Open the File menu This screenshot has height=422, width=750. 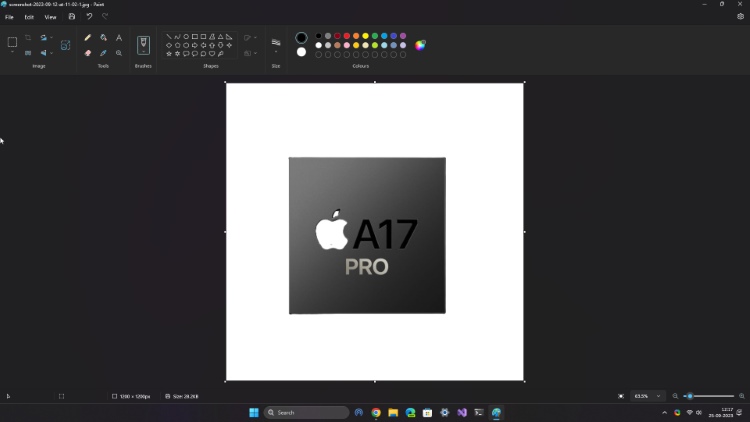click(9, 17)
